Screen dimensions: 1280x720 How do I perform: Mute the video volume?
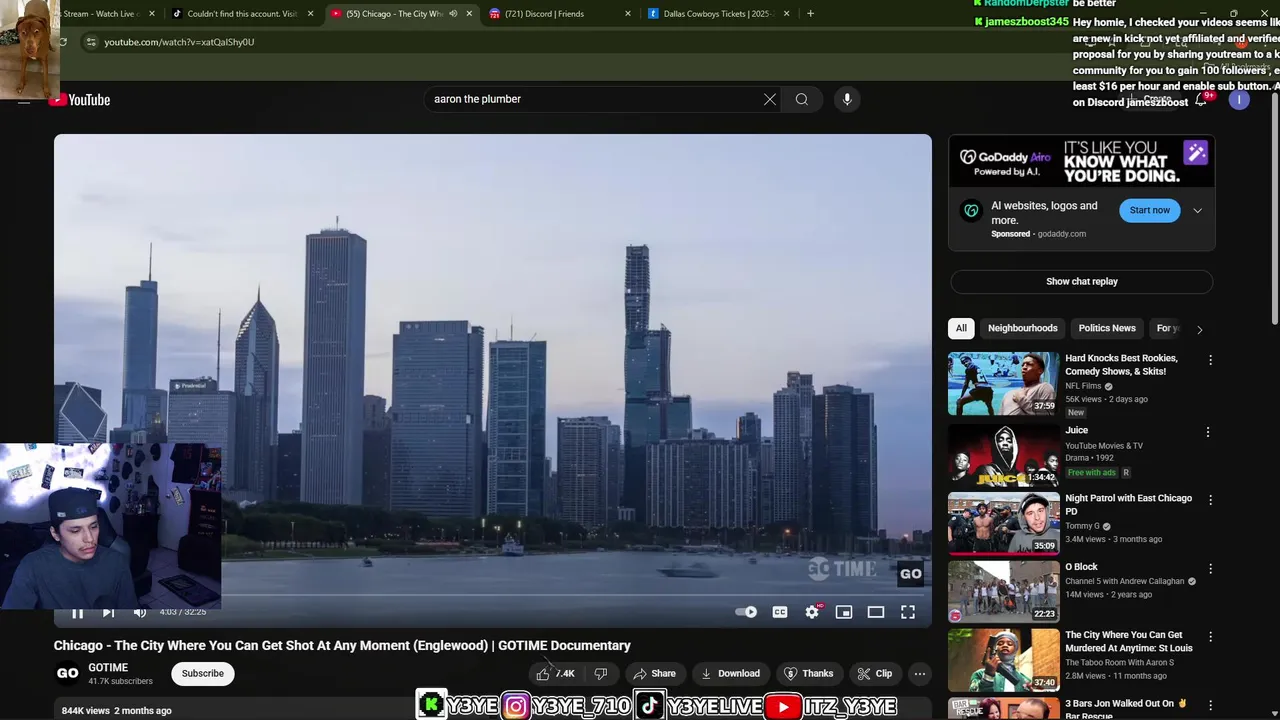(x=140, y=612)
